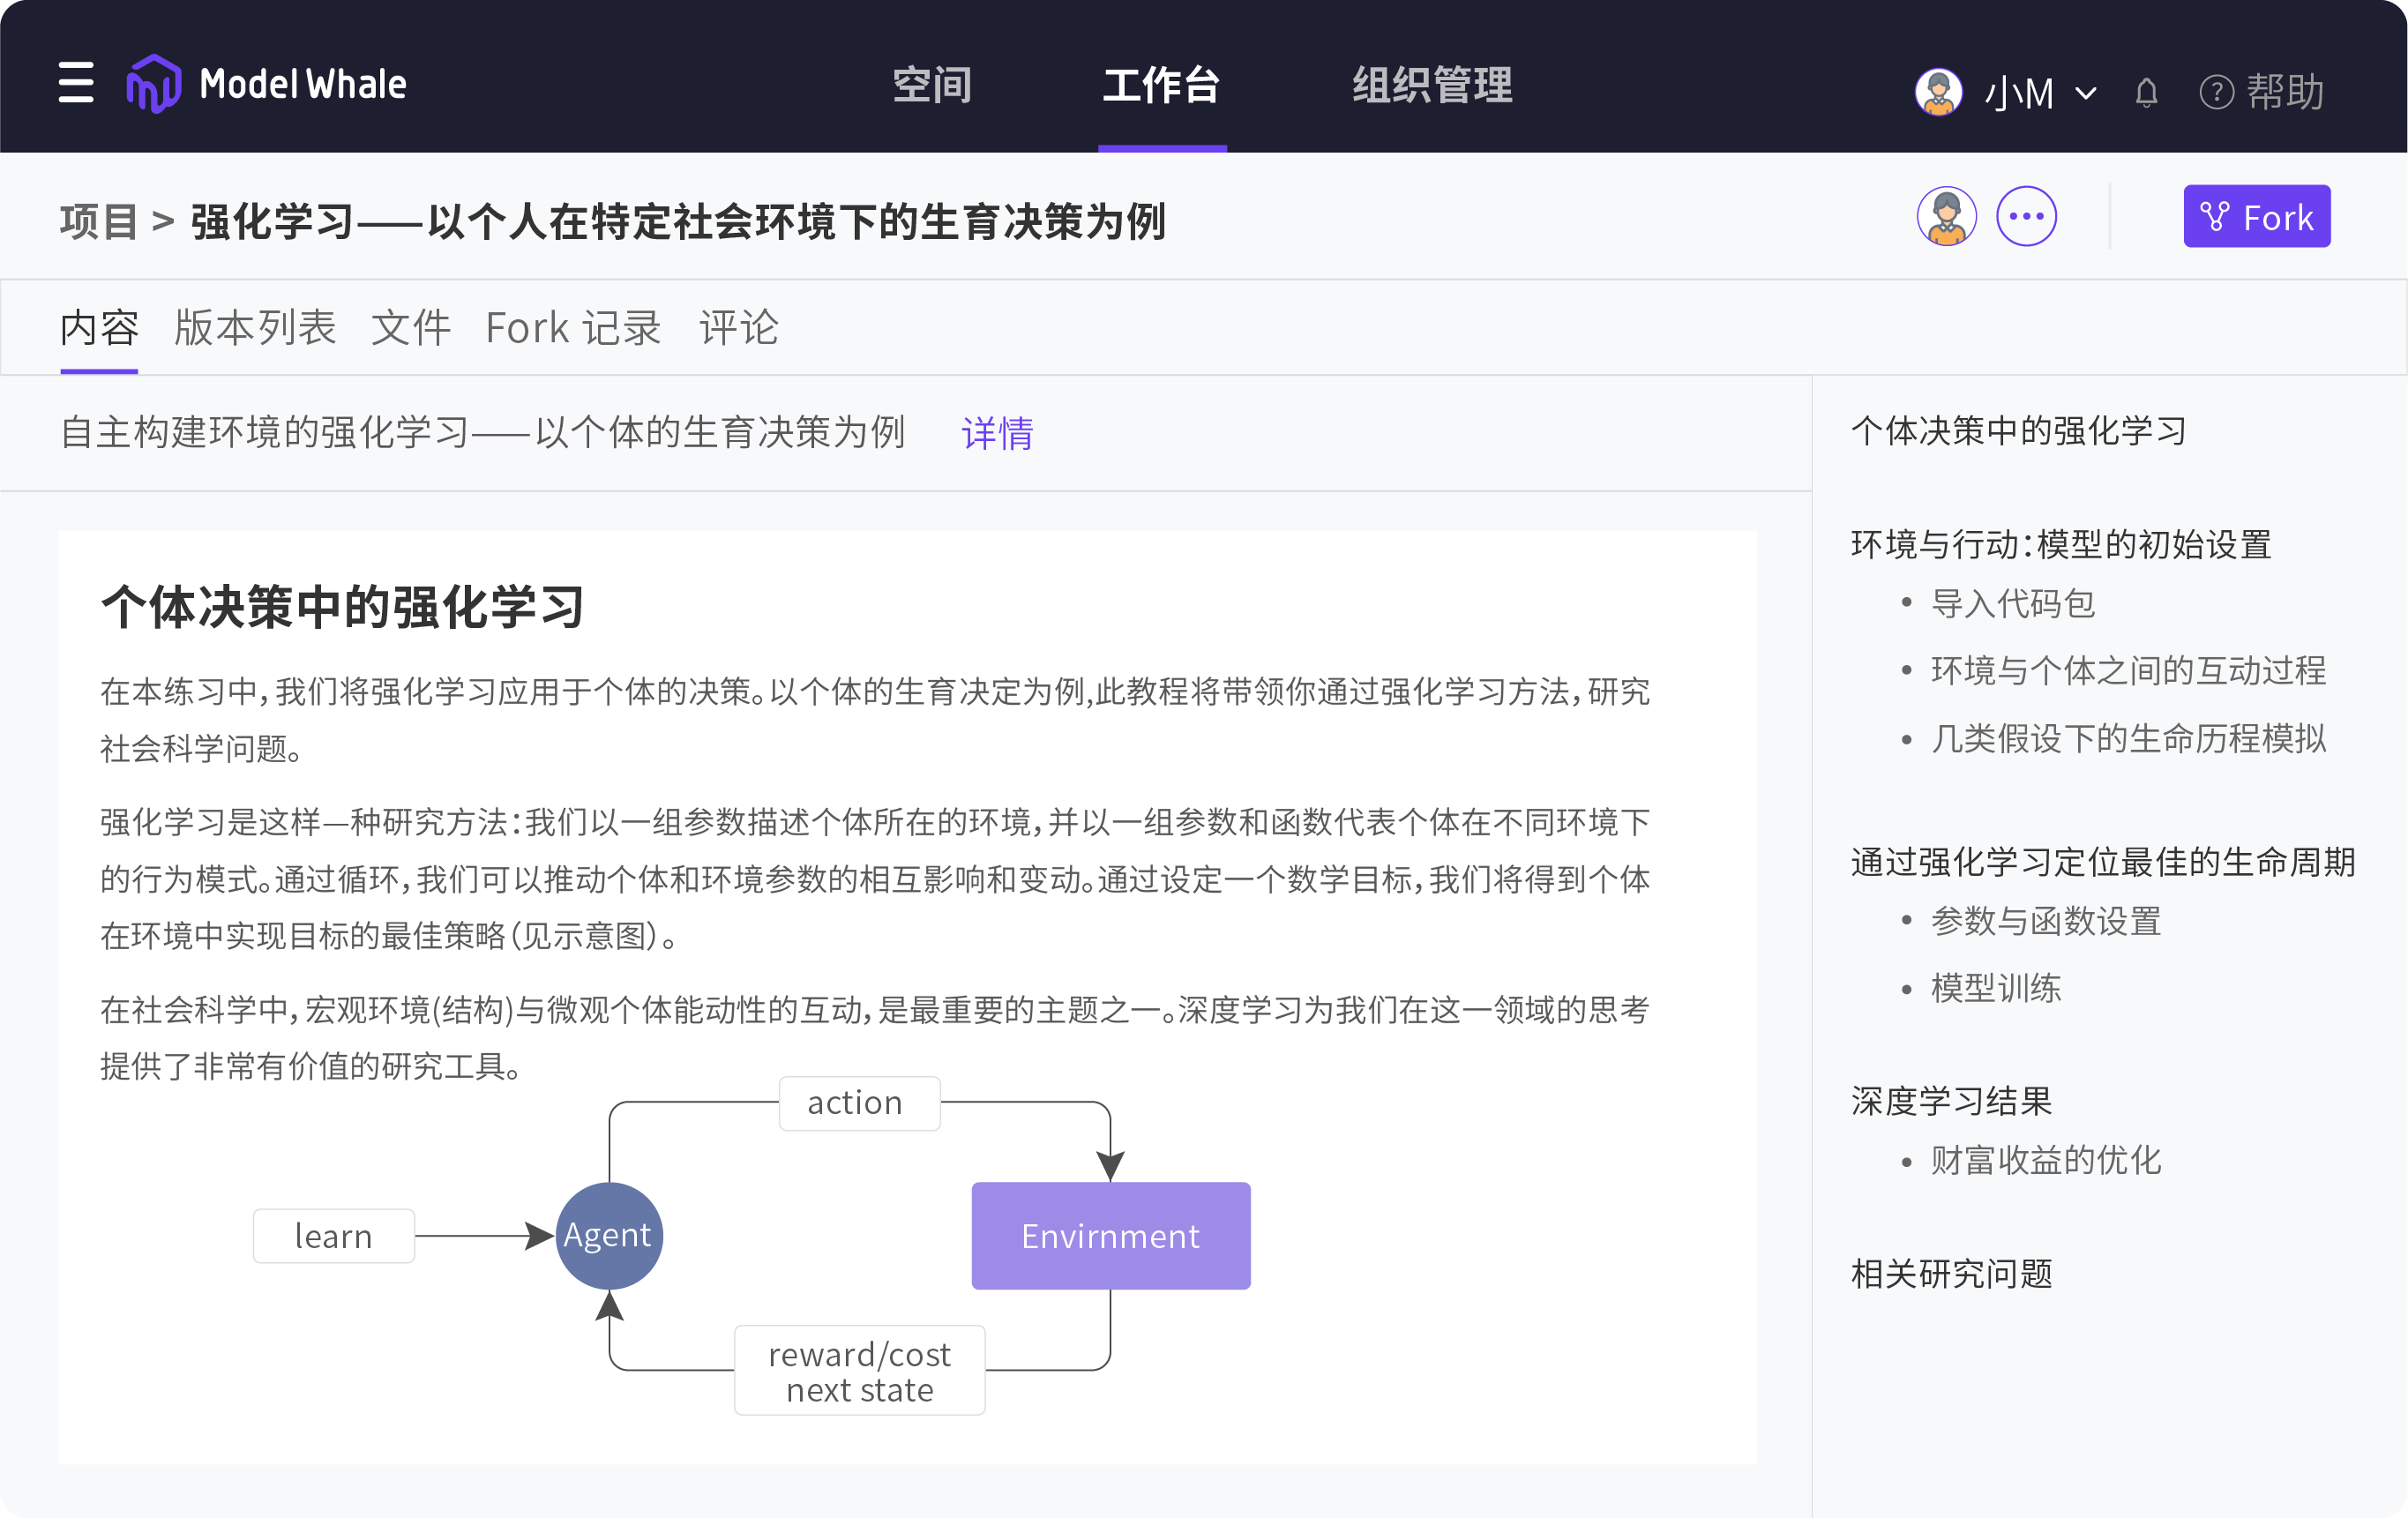This screenshot has width=2408, height=1518.
Task: Jump to 参数与函数设置 outline item
Action: pos(2046,922)
